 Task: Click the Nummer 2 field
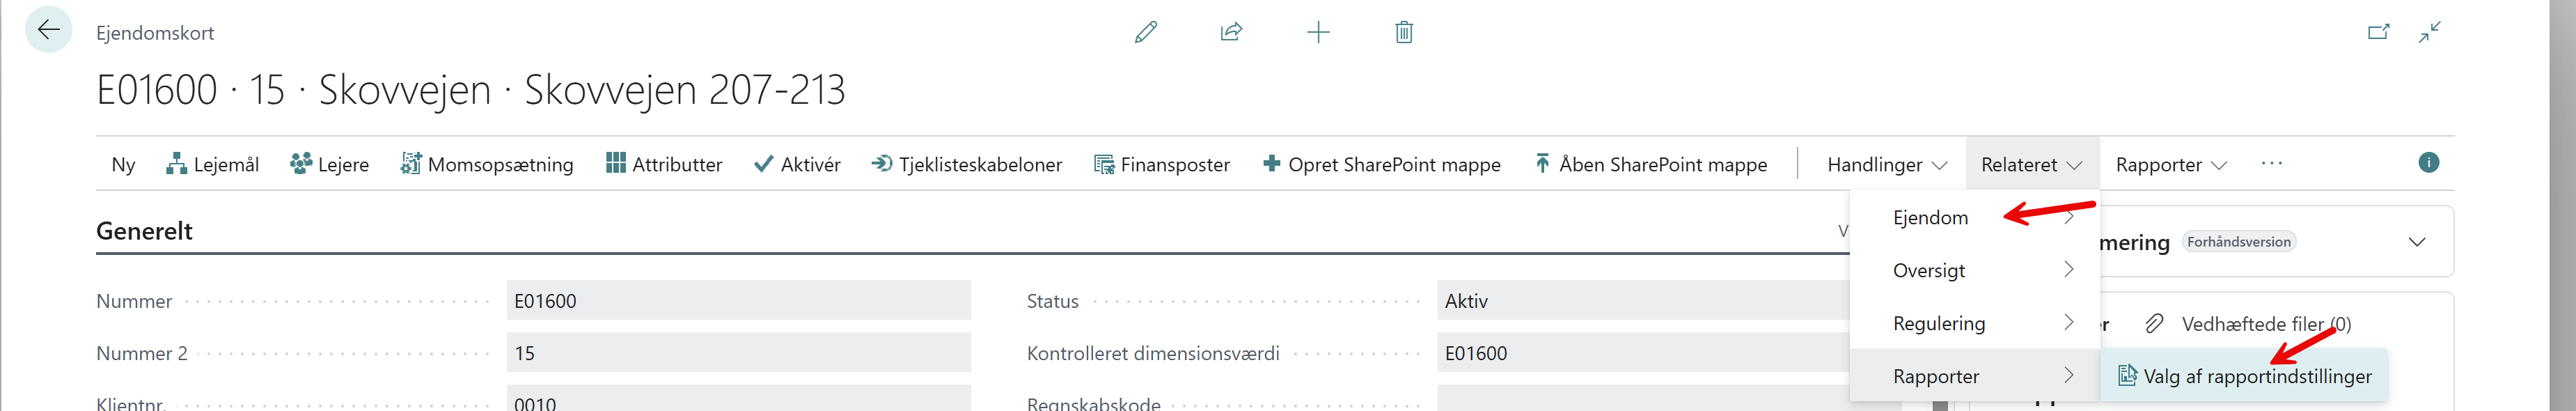(738, 353)
